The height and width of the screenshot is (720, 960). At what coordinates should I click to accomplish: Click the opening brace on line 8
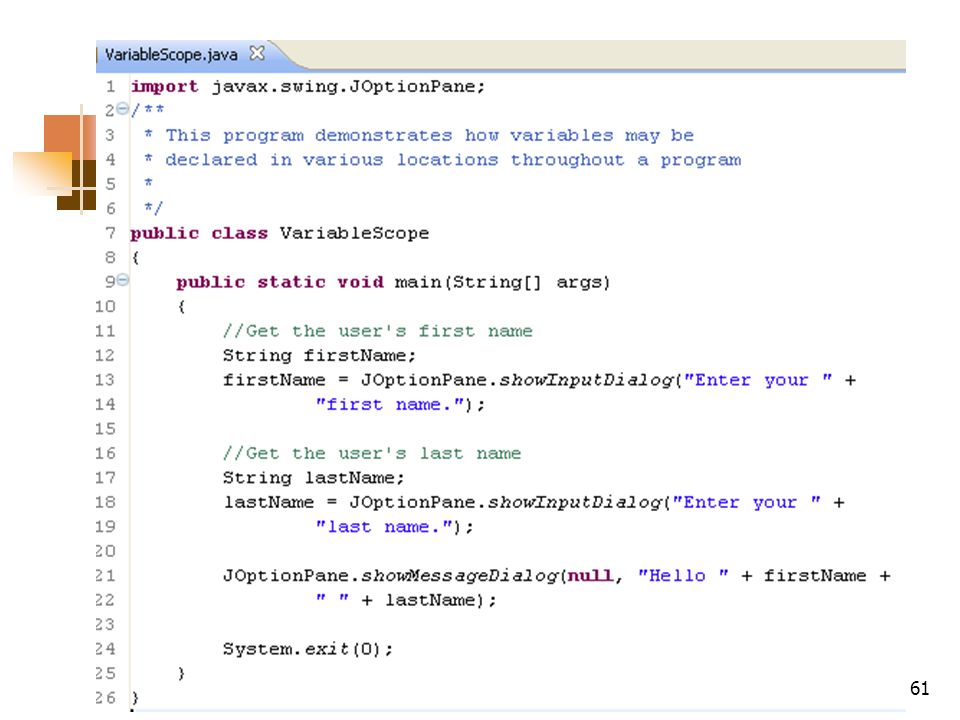click(135, 258)
